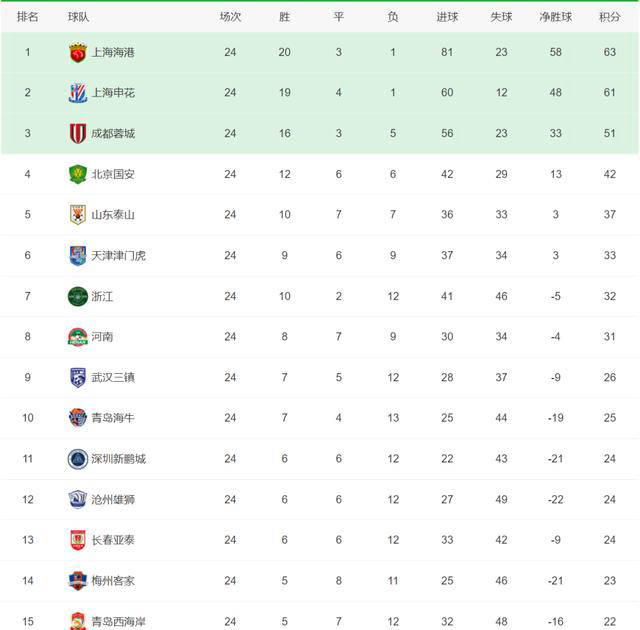
Task: Click the Shanghai Shenhua (上海申花) team crest
Action: pyautogui.click(x=78, y=93)
